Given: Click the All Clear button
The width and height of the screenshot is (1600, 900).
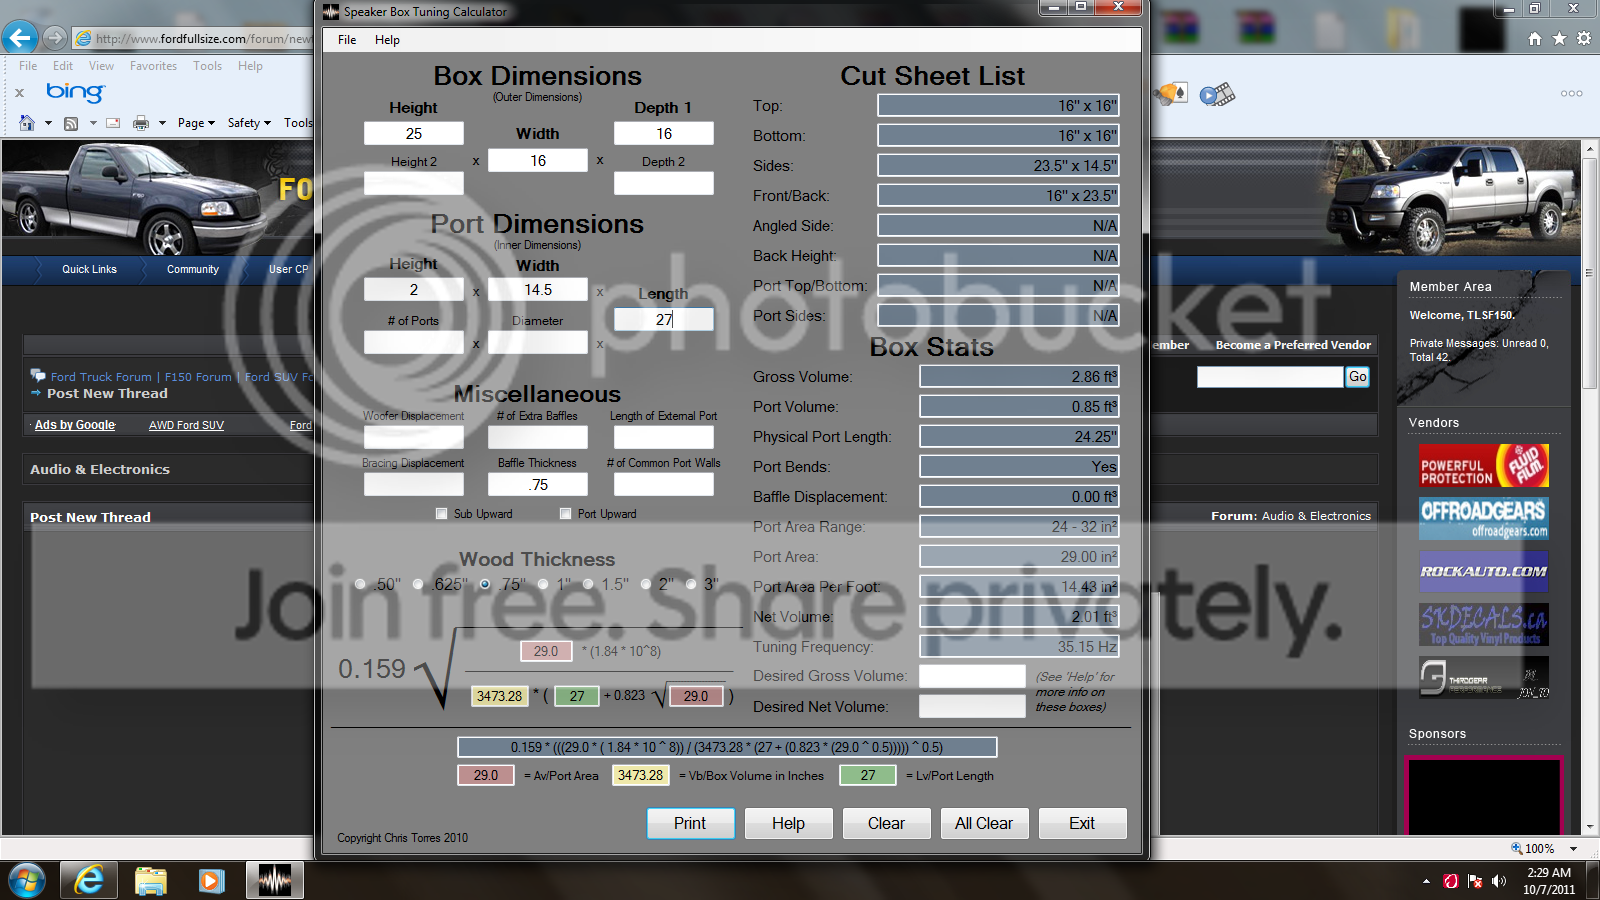Looking at the screenshot, I should (984, 823).
